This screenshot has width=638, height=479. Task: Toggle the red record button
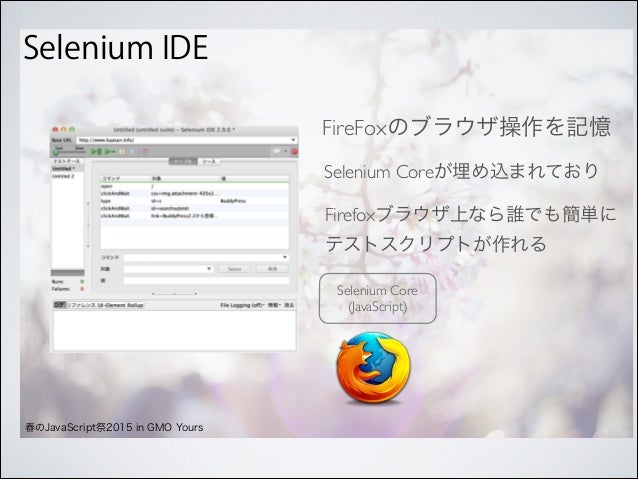click(x=294, y=152)
